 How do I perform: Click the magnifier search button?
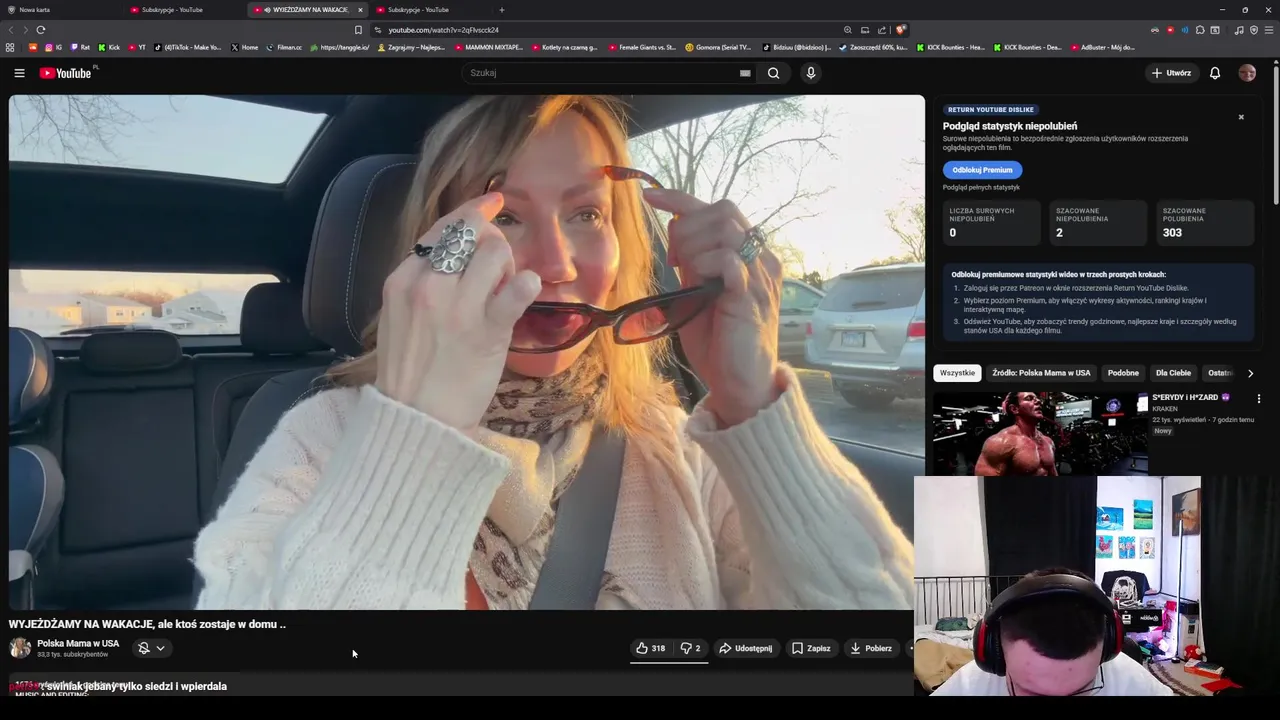773,73
